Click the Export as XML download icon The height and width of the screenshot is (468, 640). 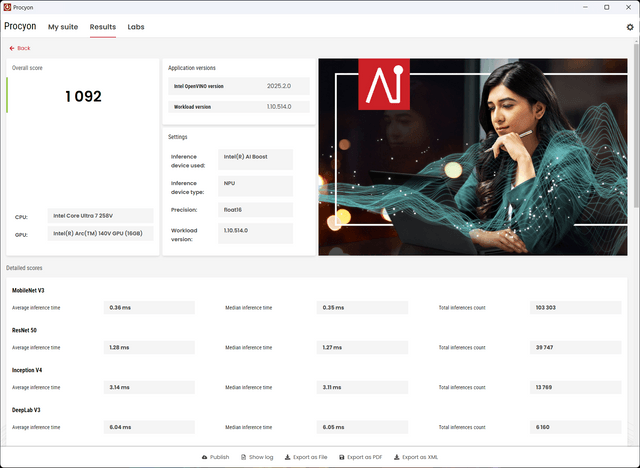pyautogui.click(x=396, y=457)
